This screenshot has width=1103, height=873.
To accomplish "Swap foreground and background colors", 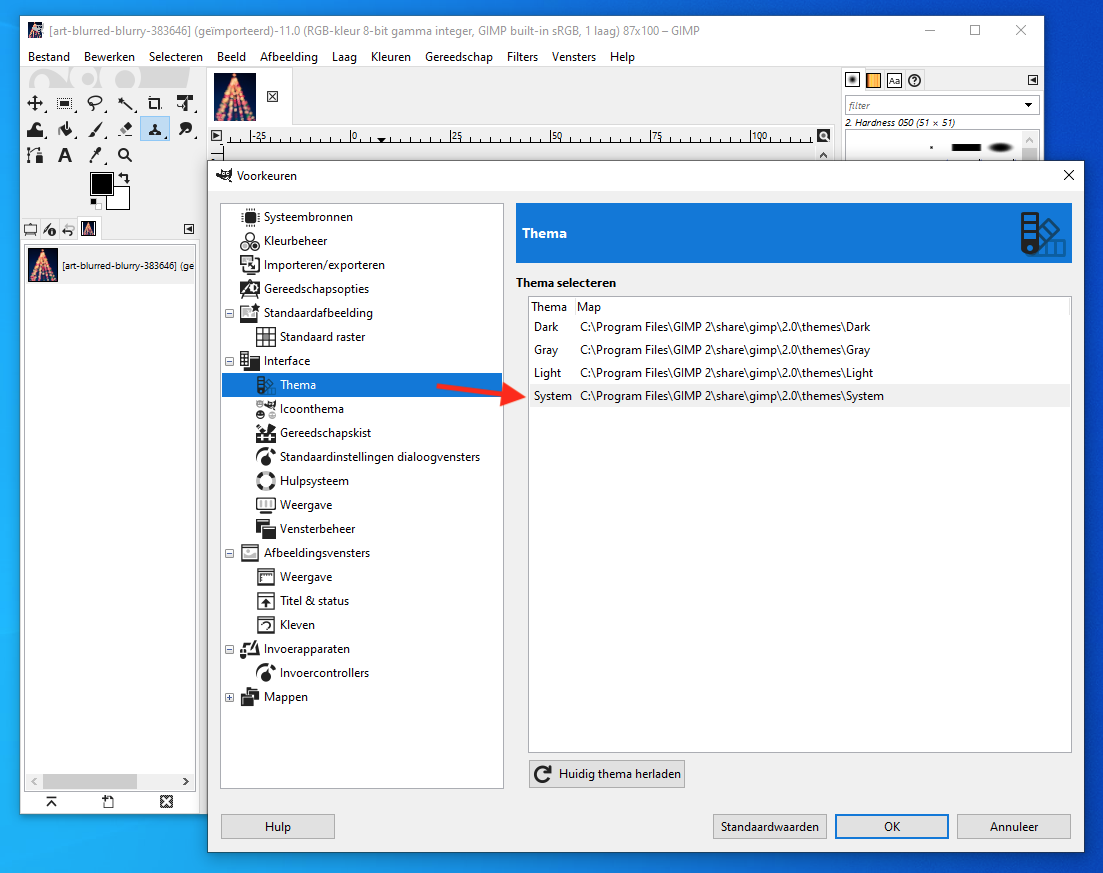I will coord(124,178).
